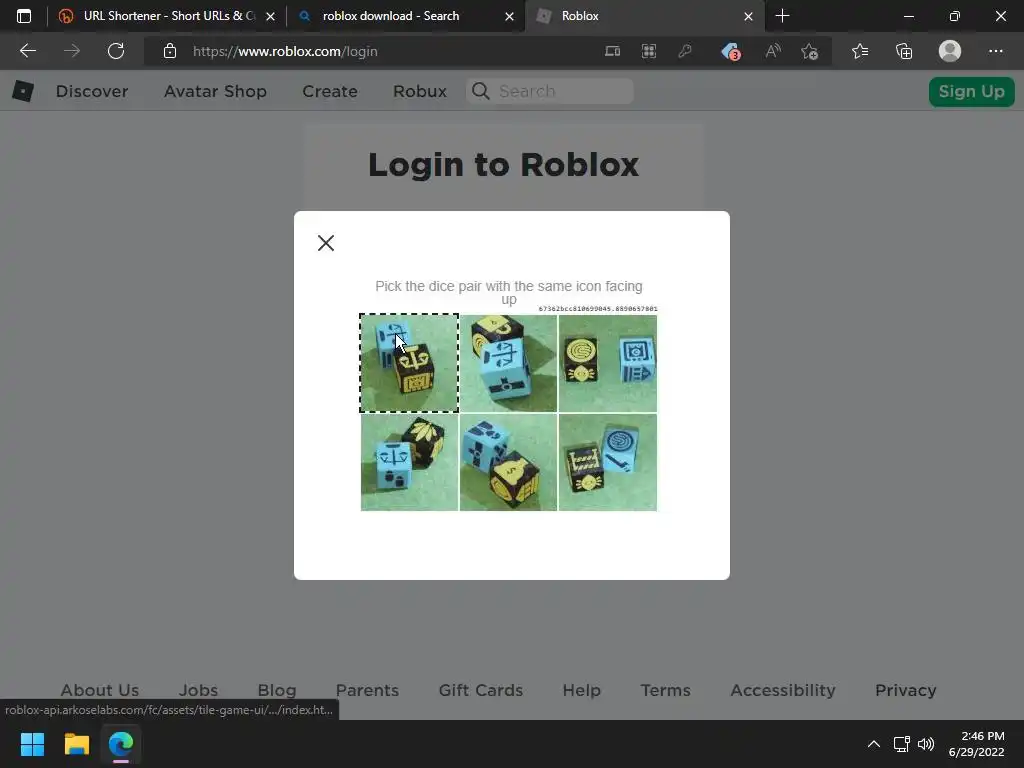
Task: Open Help footer link
Action: [581, 690]
